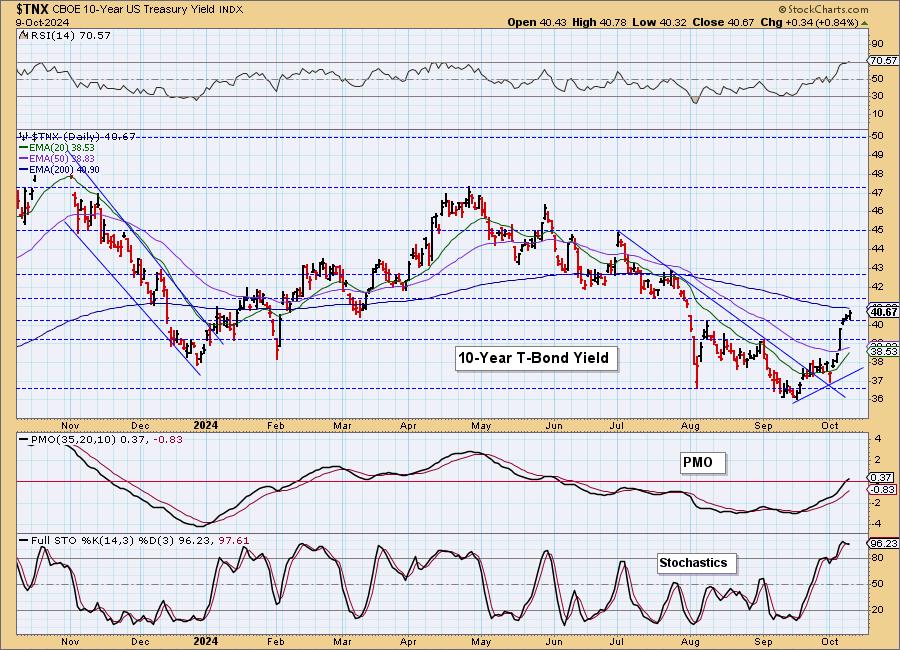Click the $TNX ticker symbol in the header
This screenshot has width=900, height=650.
coord(33,9)
